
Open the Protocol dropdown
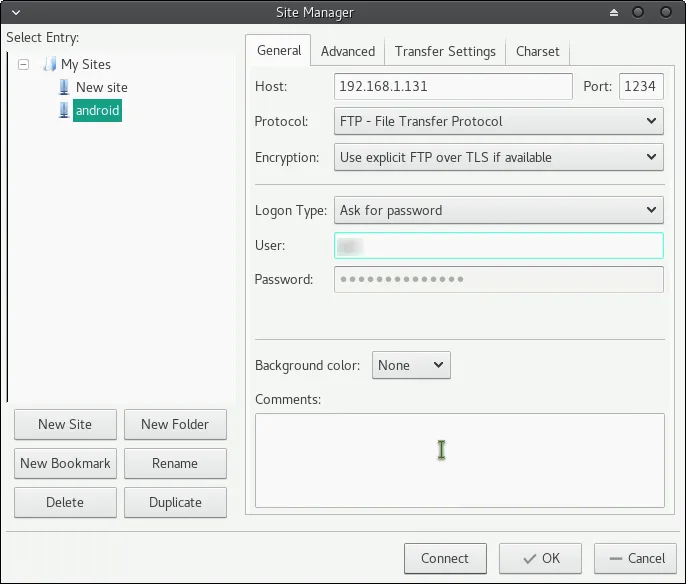(498, 122)
